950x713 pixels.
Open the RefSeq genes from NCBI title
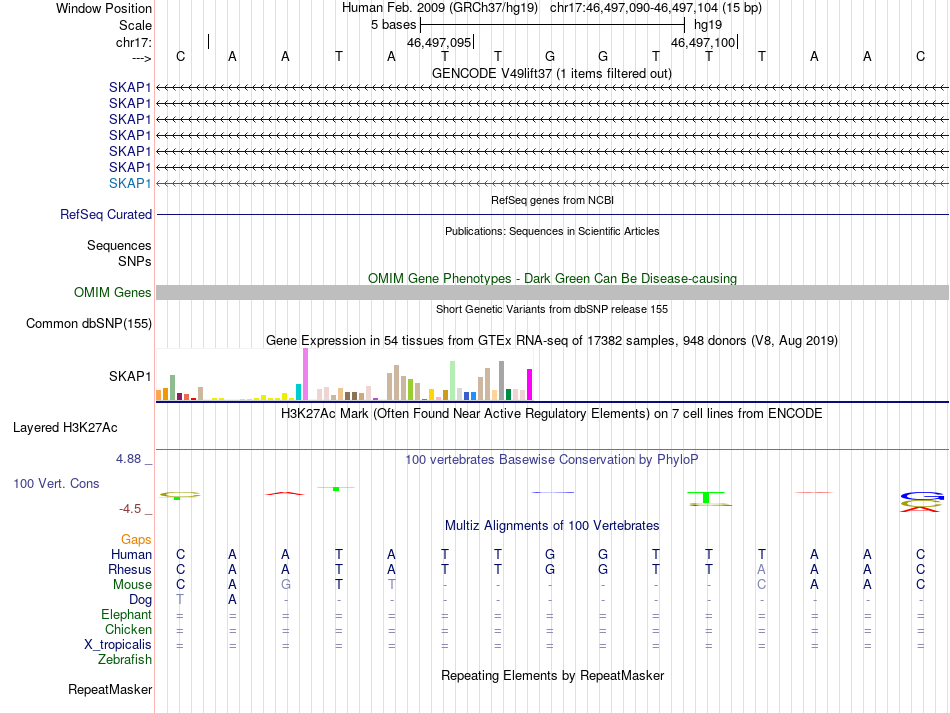pyautogui.click(x=552, y=200)
